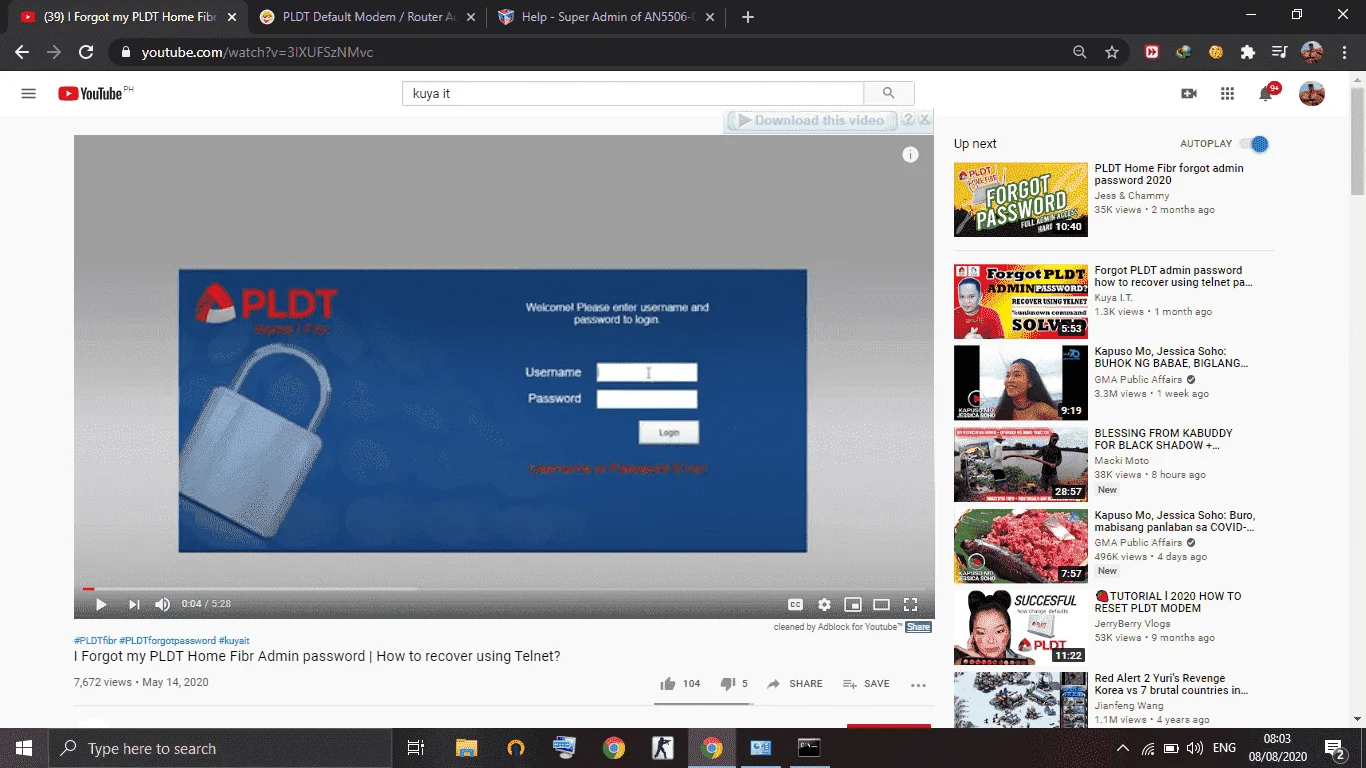Show video info card icon
The height and width of the screenshot is (768, 1366).
[910, 154]
